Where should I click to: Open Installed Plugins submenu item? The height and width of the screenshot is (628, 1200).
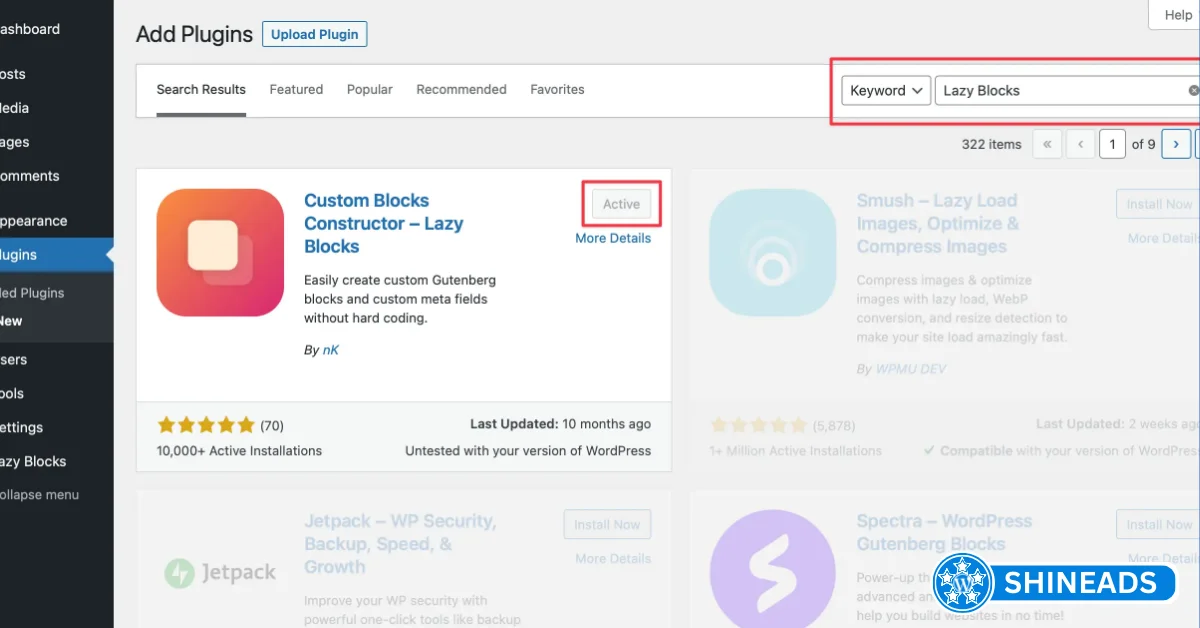(32, 293)
